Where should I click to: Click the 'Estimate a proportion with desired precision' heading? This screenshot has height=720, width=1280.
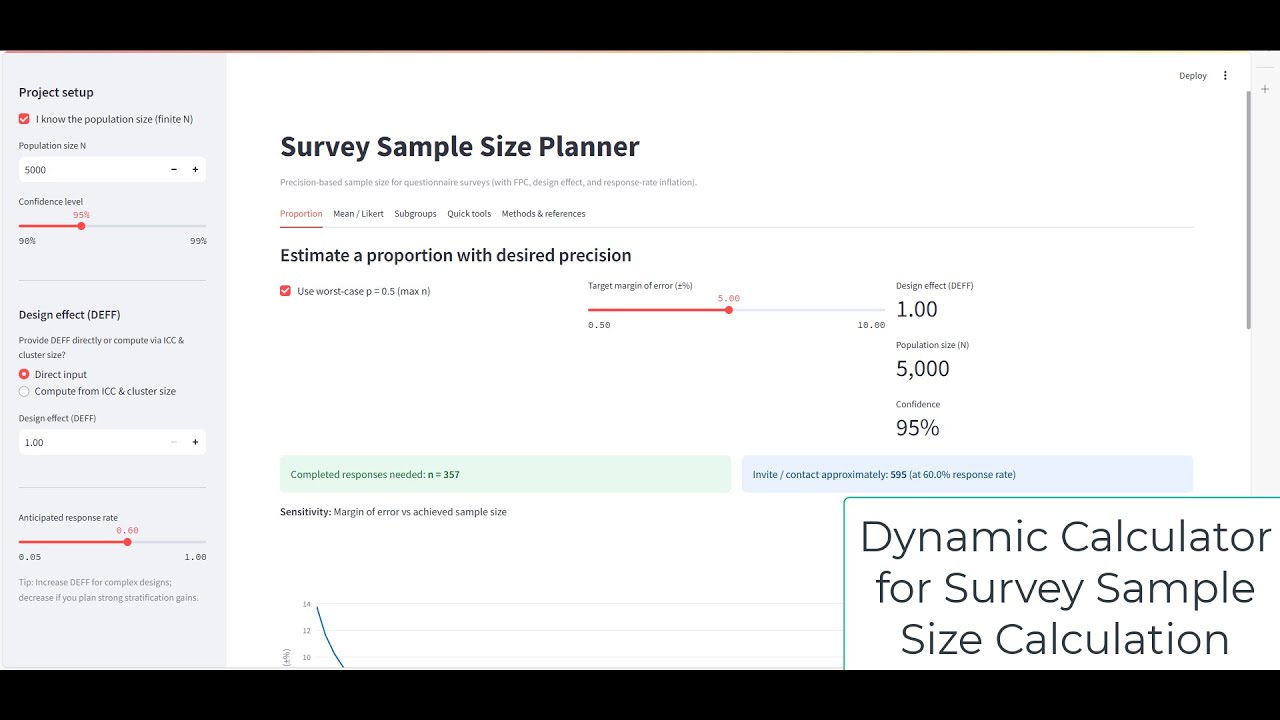click(x=455, y=255)
